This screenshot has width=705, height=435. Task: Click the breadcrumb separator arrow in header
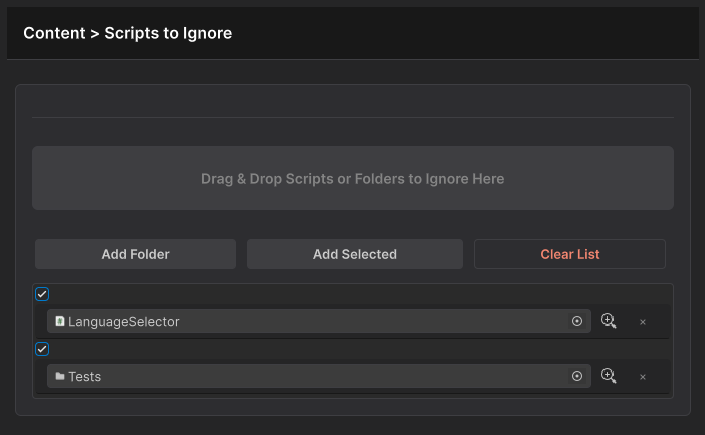tap(95, 33)
